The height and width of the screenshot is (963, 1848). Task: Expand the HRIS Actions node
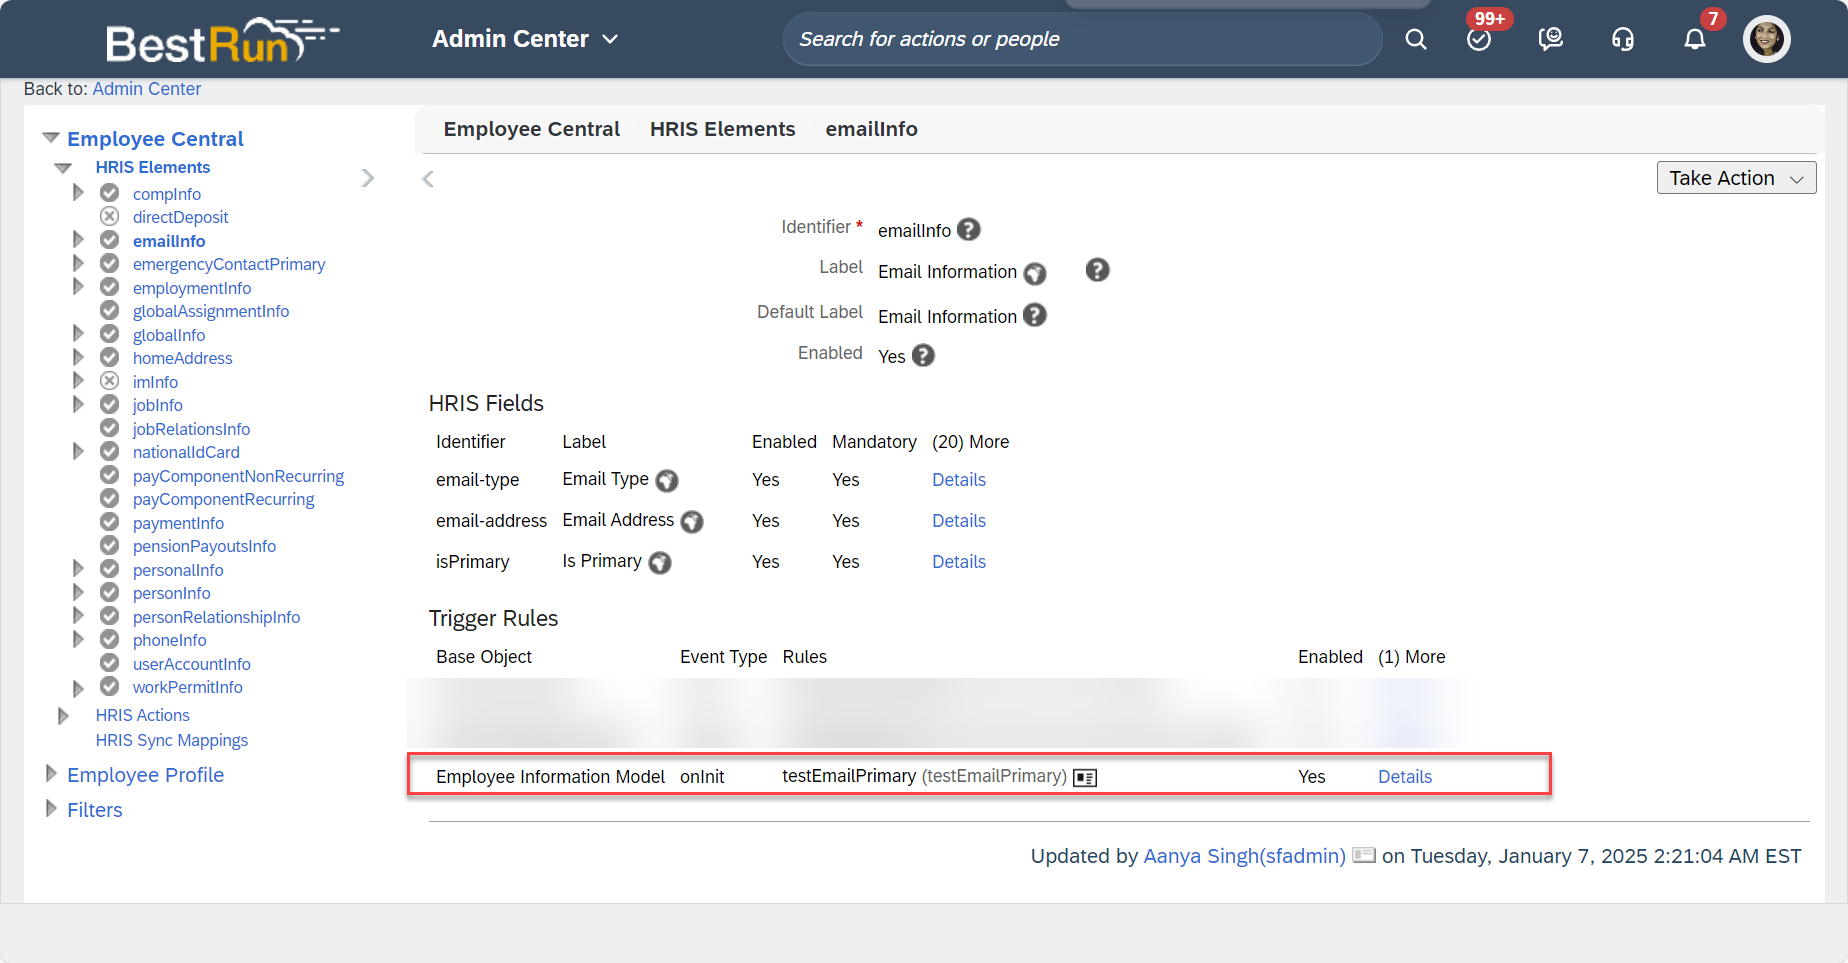pyautogui.click(x=63, y=716)
